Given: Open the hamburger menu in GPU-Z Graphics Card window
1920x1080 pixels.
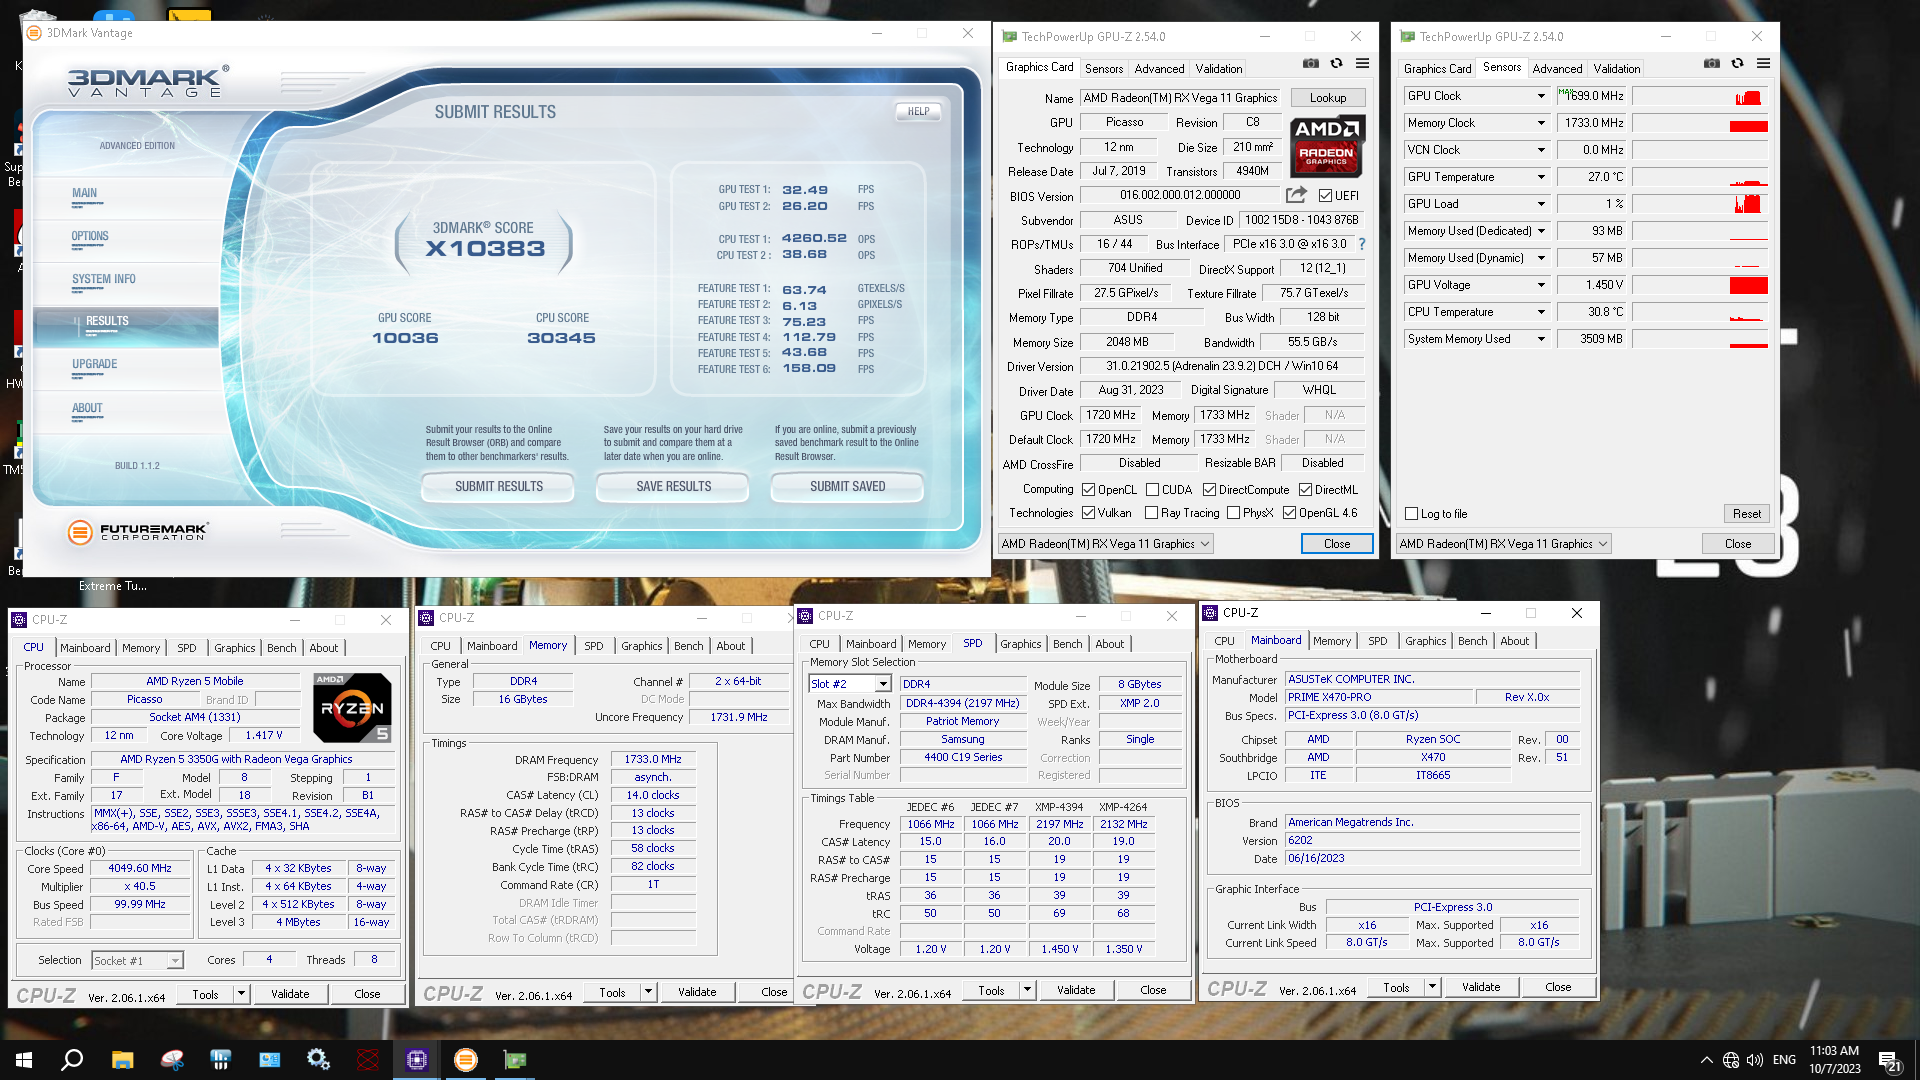Looking at the screenshot, I should (1362, 64).
